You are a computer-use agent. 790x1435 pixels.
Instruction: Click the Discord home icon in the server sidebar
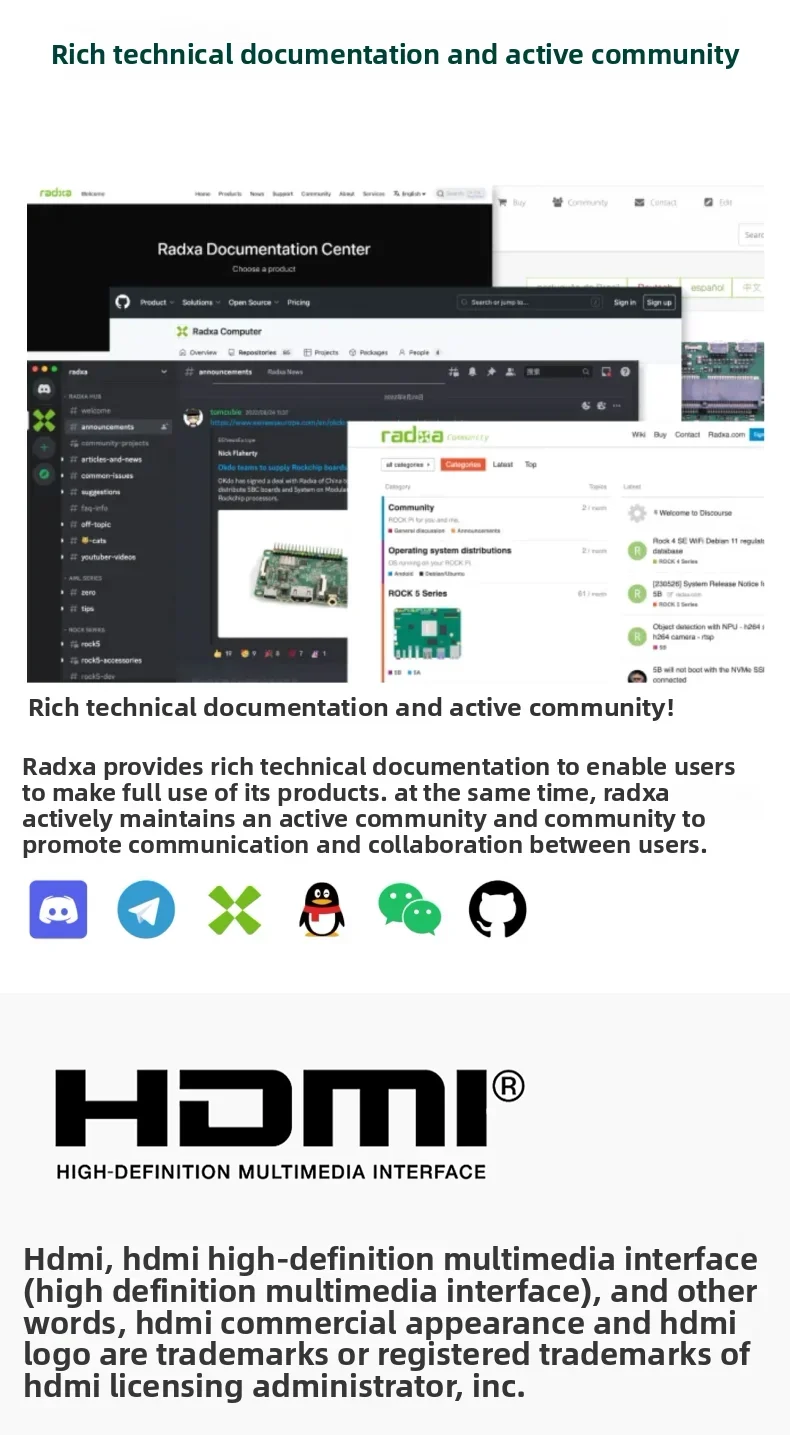coord(44,390)
